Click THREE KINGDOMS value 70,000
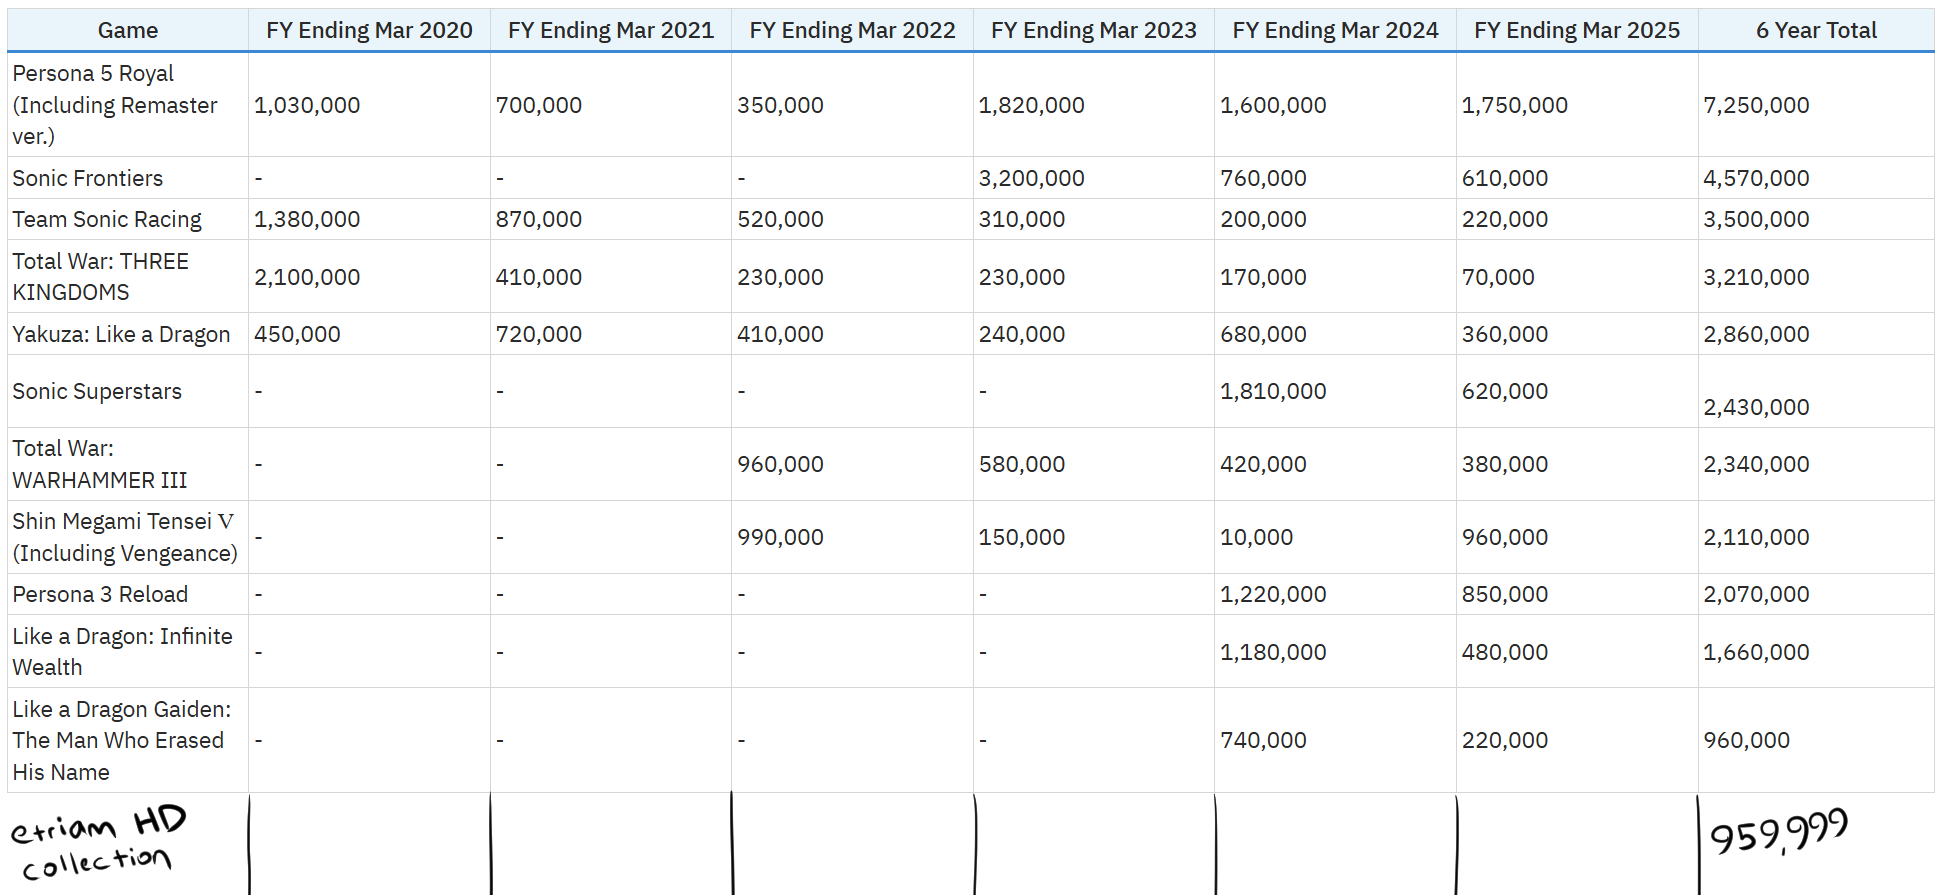 pos(1498,277)
